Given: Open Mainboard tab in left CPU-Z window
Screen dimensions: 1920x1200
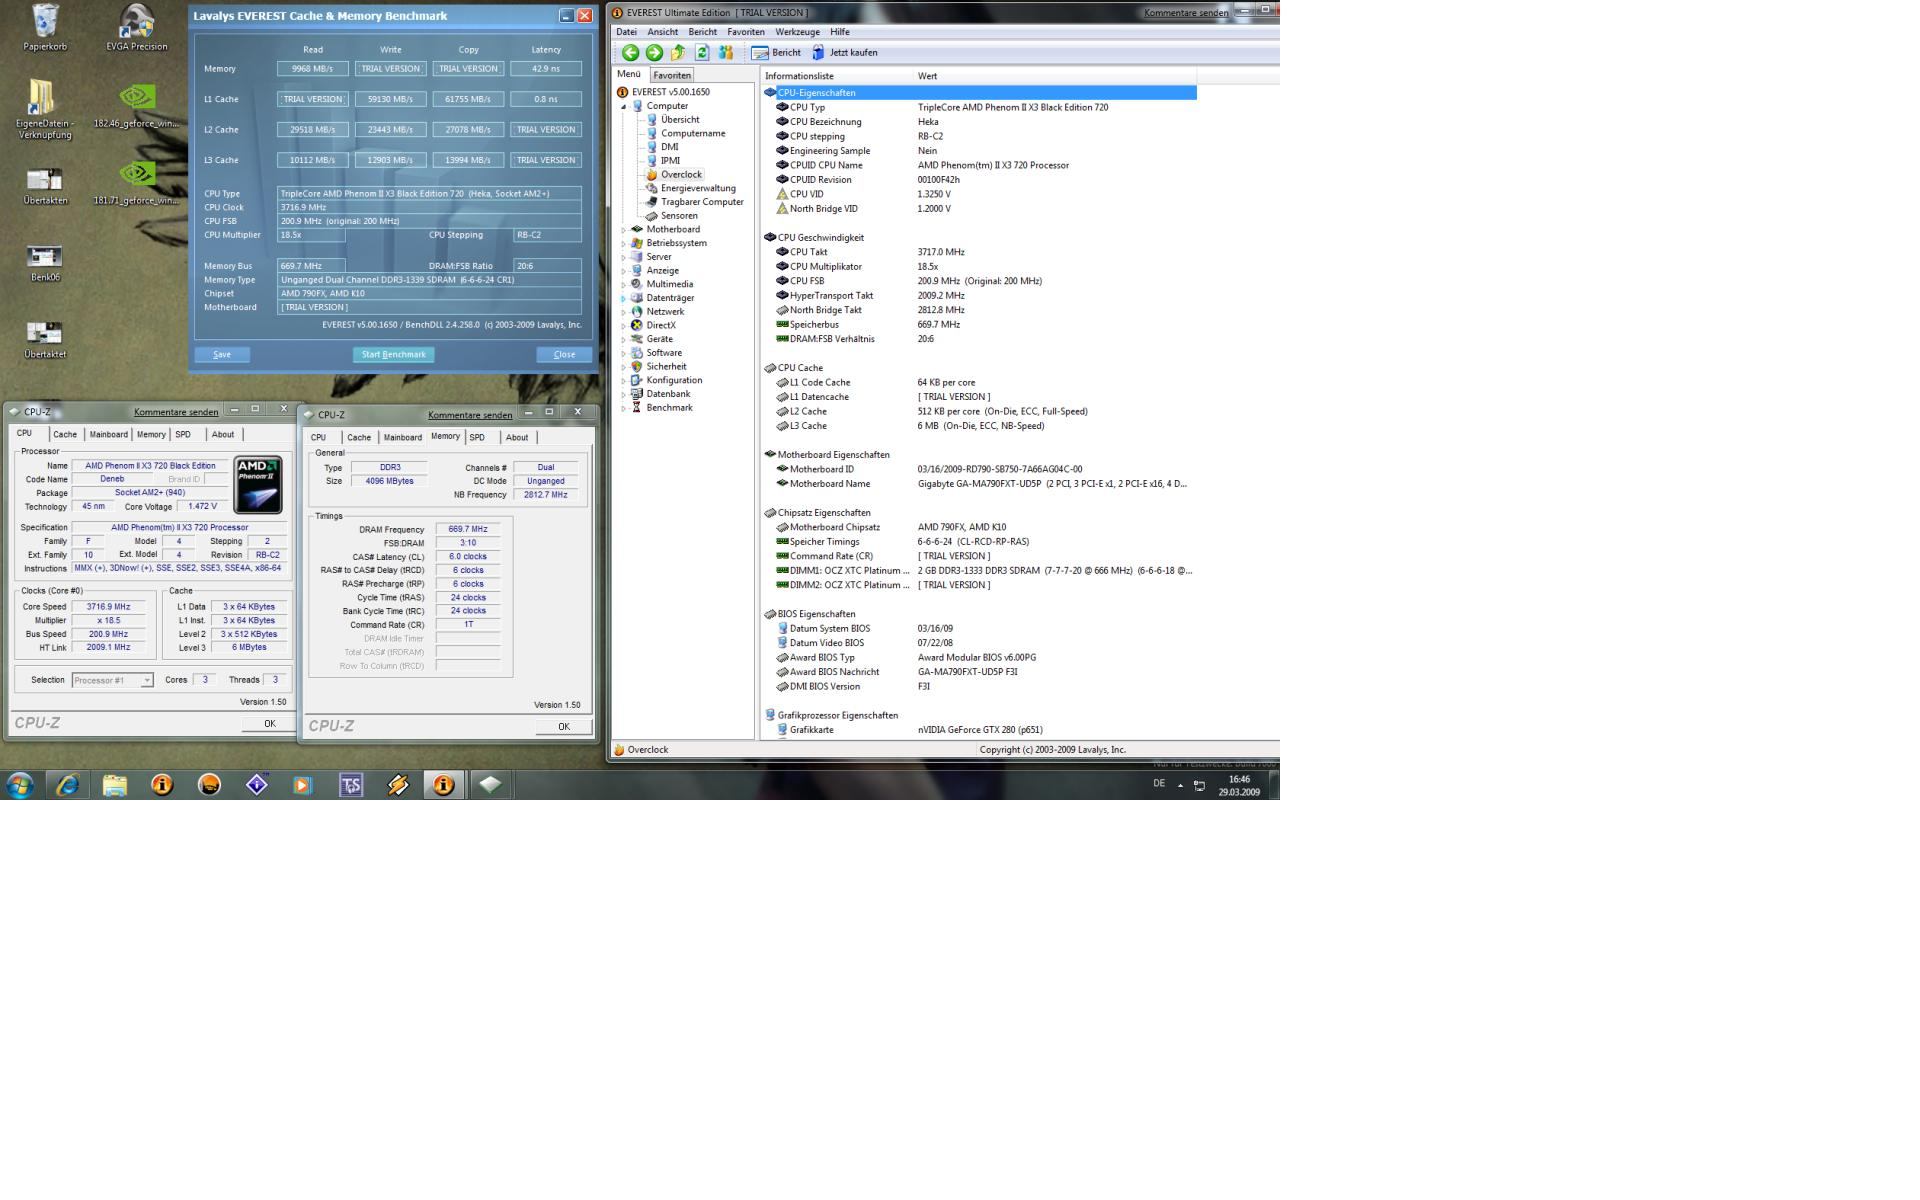Looking at the screenshot, I should point(108,435).
